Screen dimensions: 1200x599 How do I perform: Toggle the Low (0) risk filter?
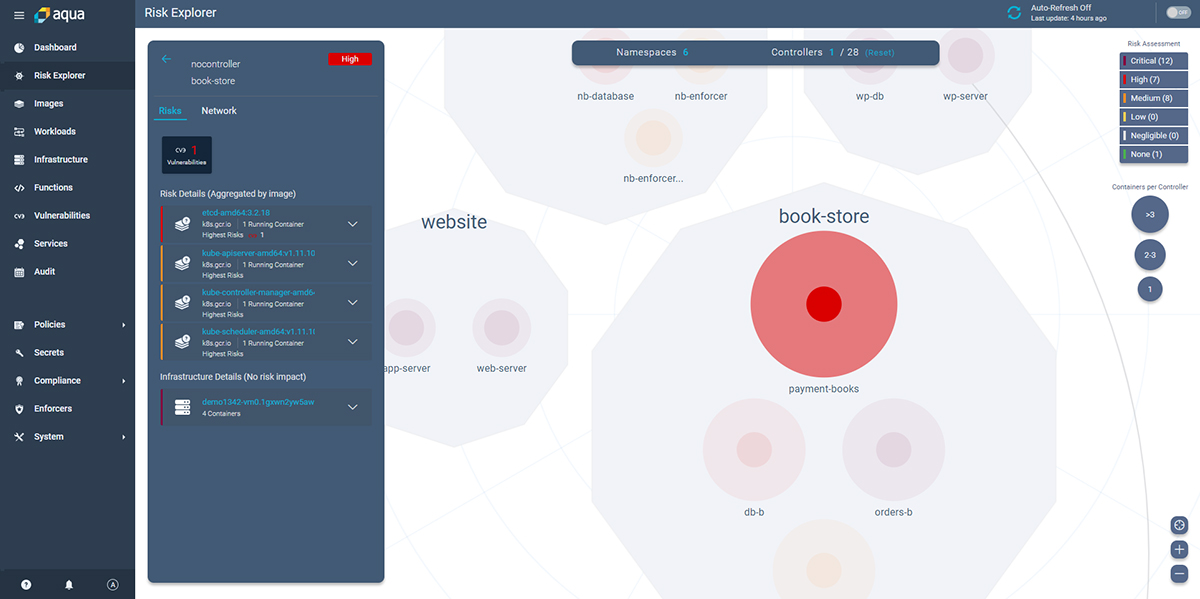1154,117
